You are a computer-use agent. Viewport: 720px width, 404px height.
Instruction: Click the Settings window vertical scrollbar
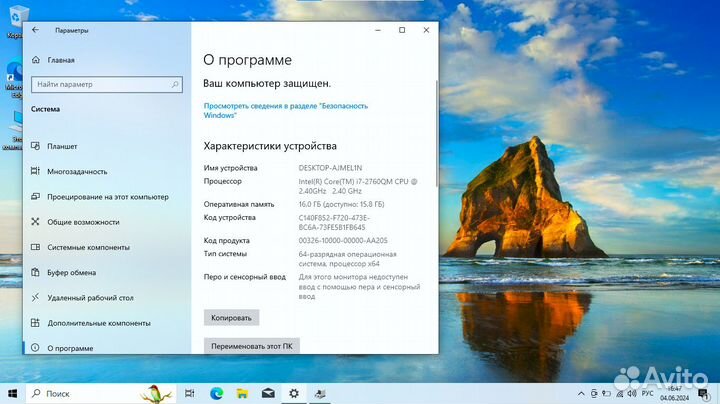click(436, 133)
